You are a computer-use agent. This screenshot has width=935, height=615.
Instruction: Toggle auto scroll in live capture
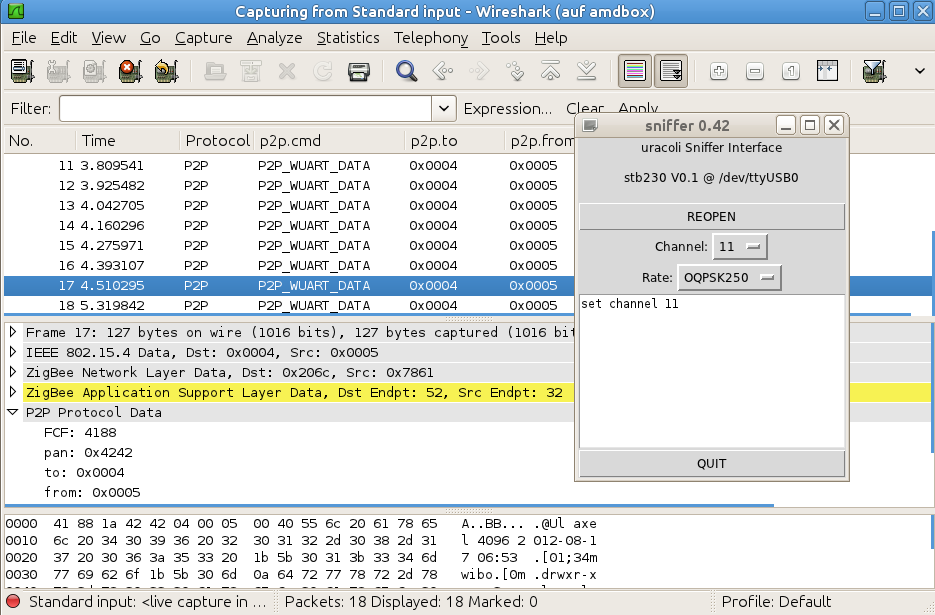pos(671,71)
